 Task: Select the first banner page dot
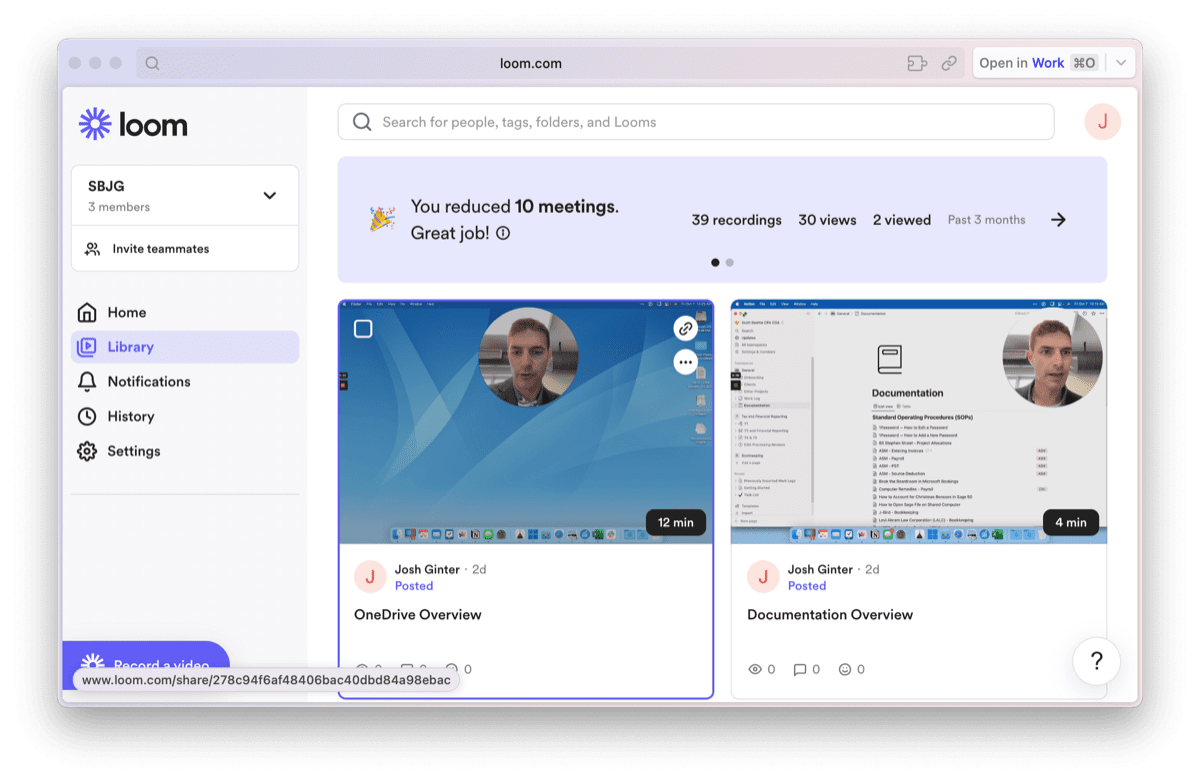tap(715, 262)
